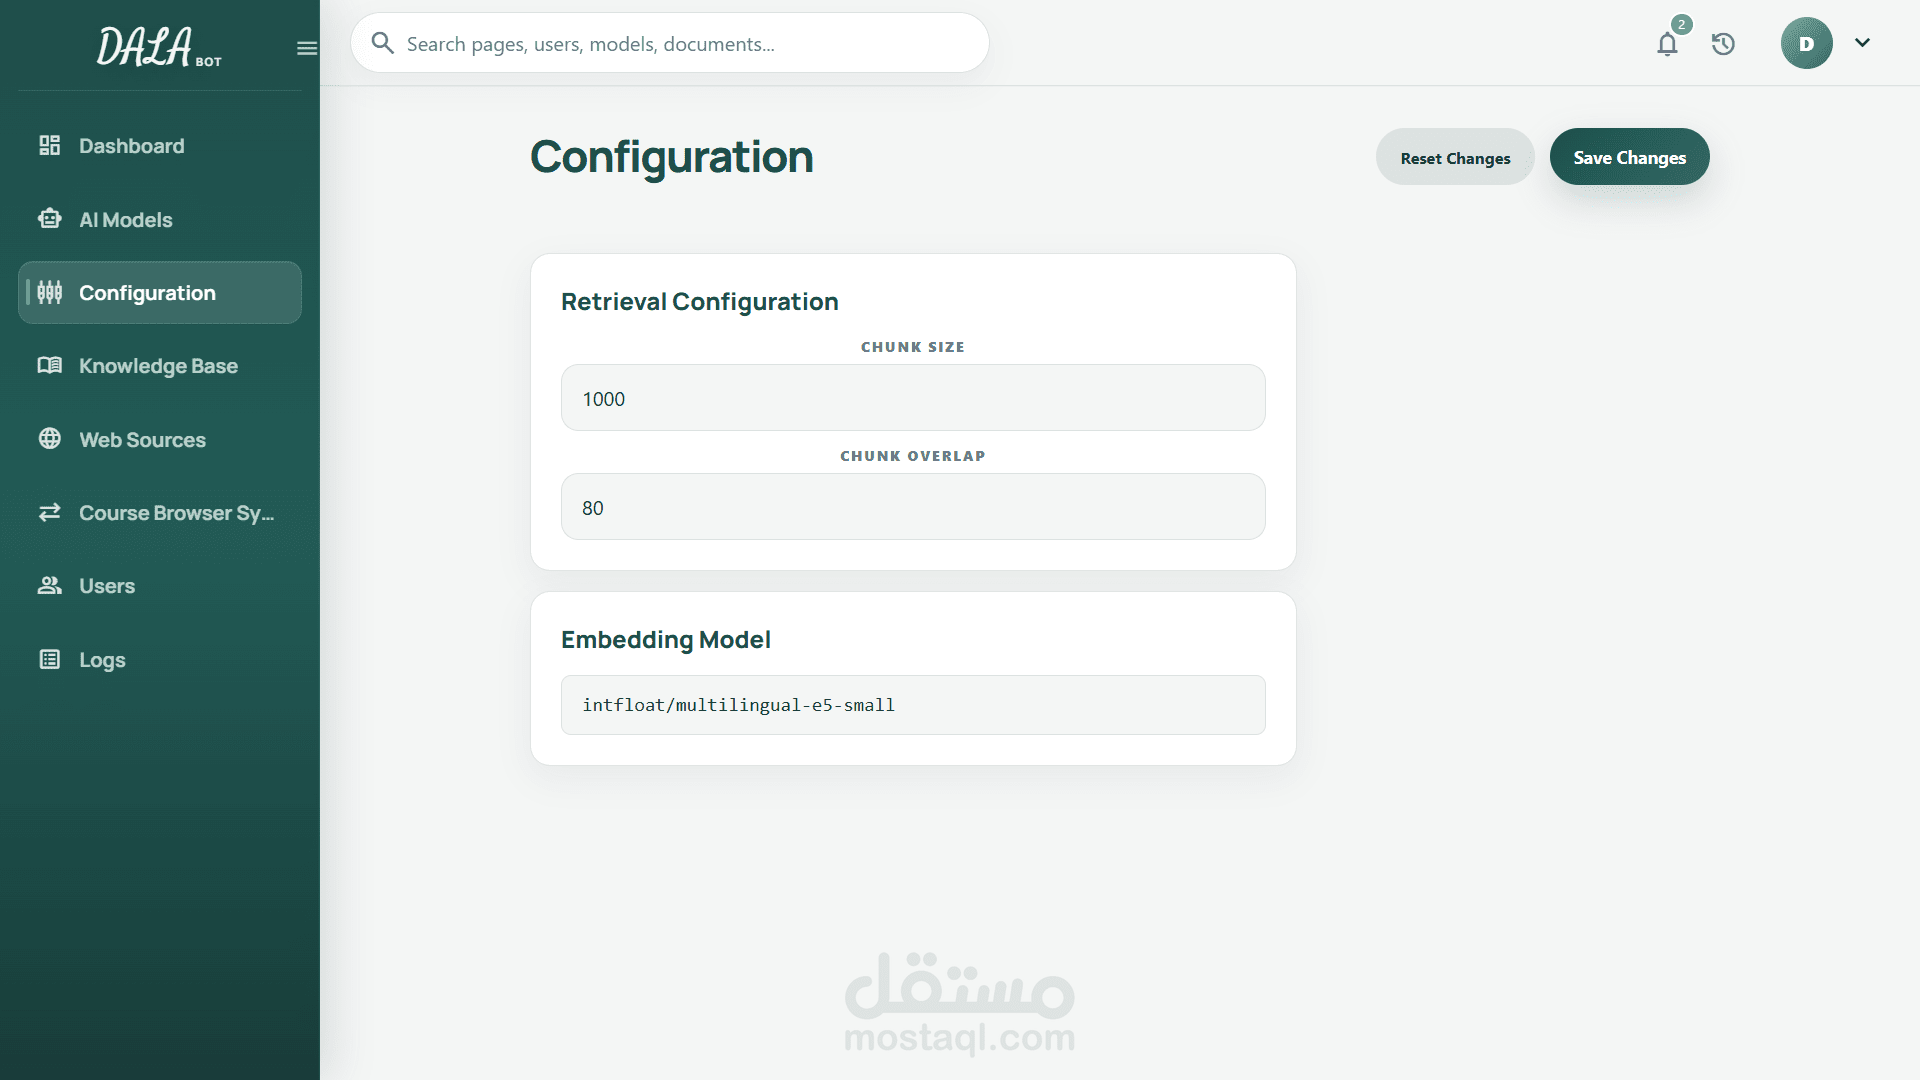Collapse sidebar with hamburger menu icon
The image size is (1920, 1080).
click(x=307, y=48)
